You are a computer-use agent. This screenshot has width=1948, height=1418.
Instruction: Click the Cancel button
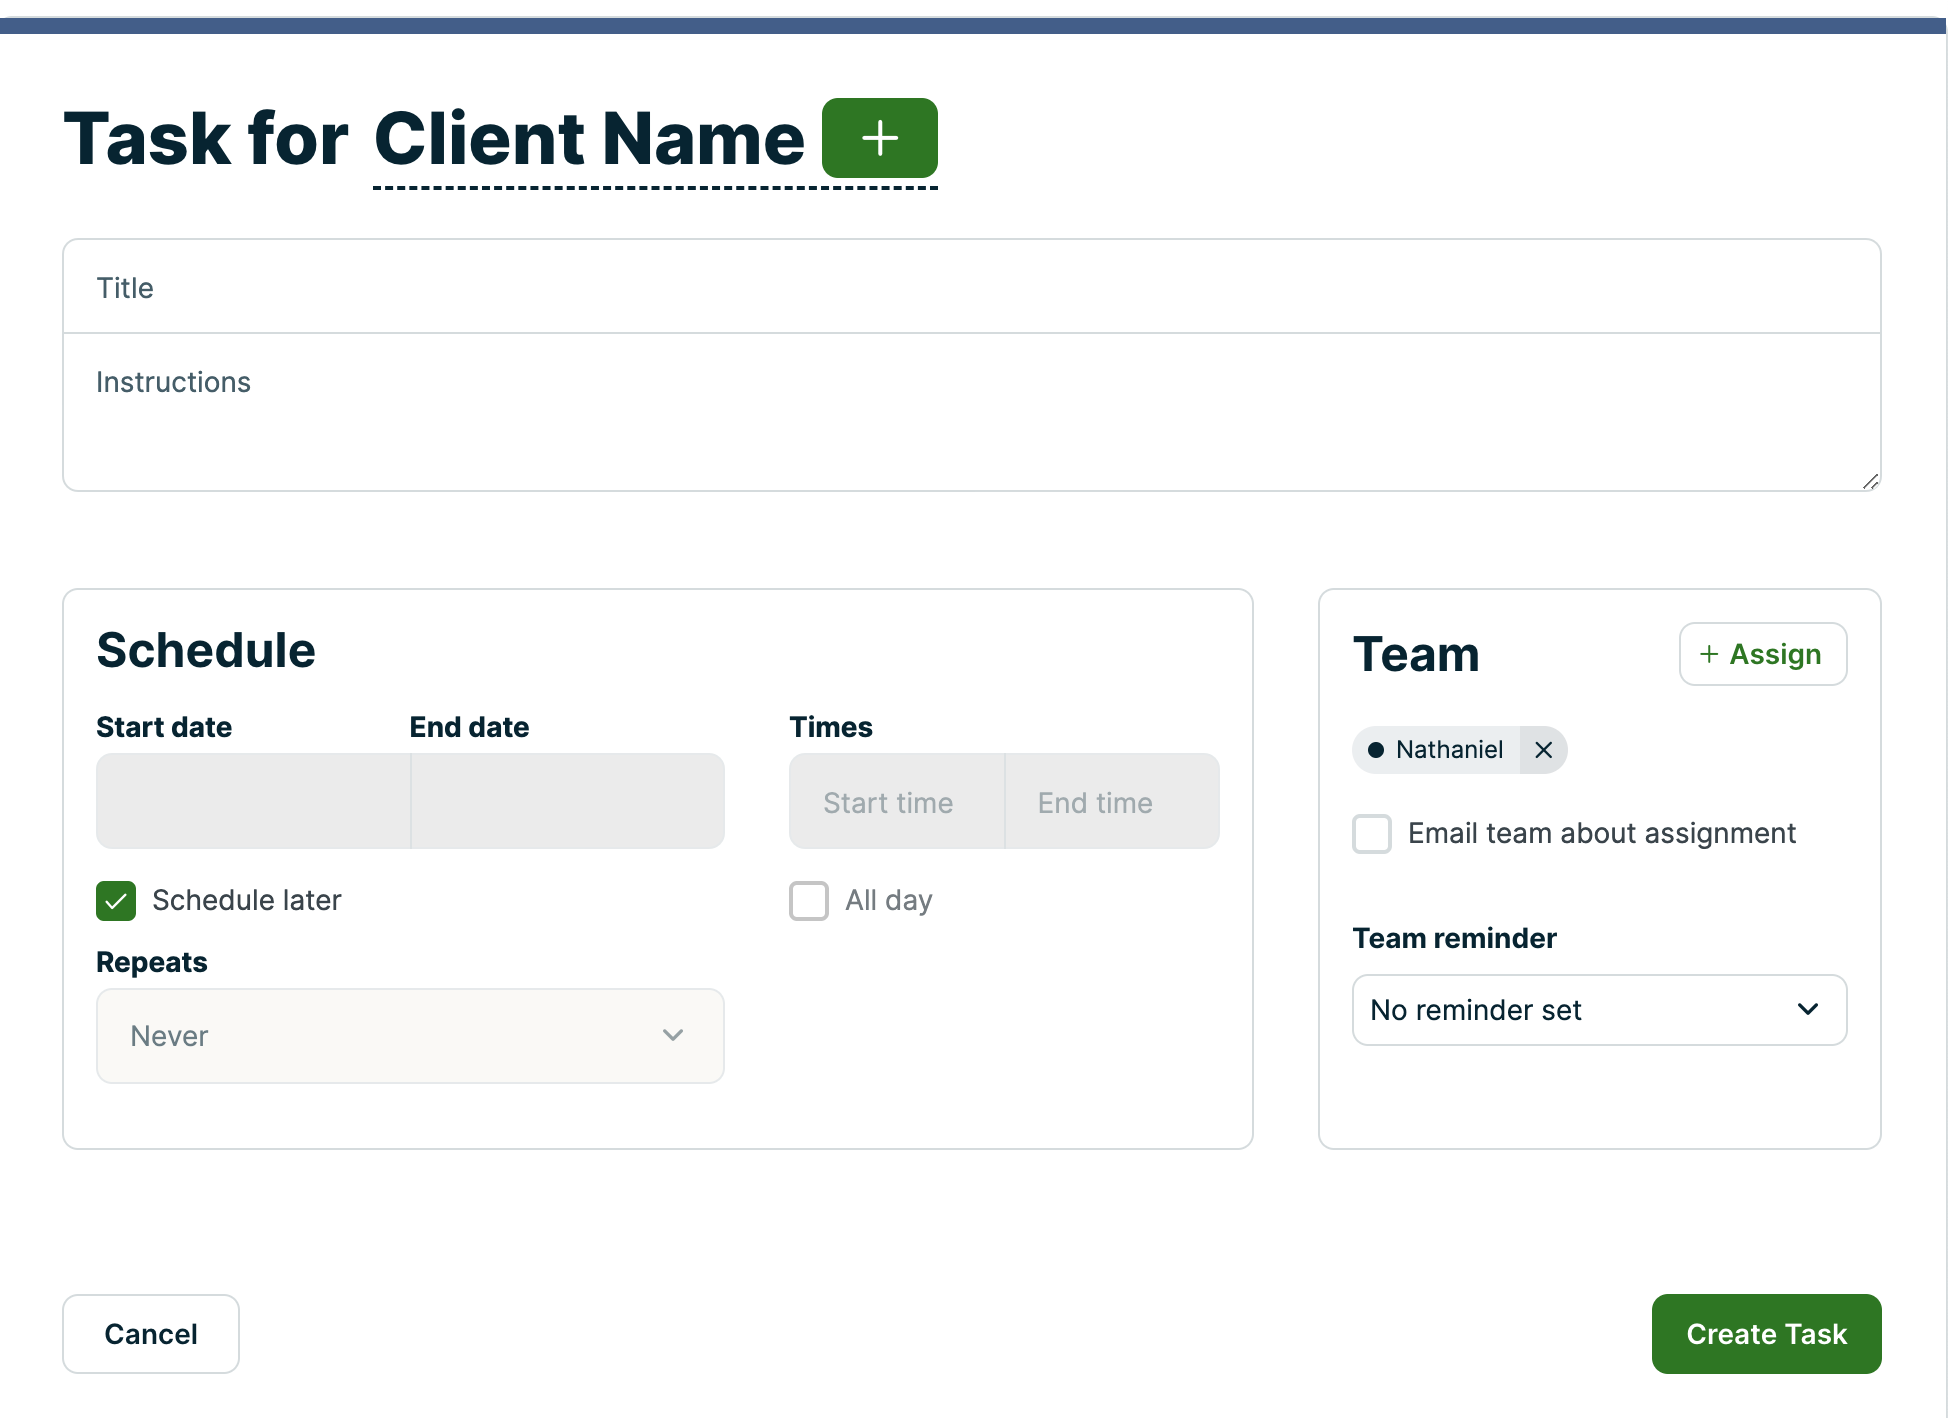pyautogui.click(x=151, y=1333)
